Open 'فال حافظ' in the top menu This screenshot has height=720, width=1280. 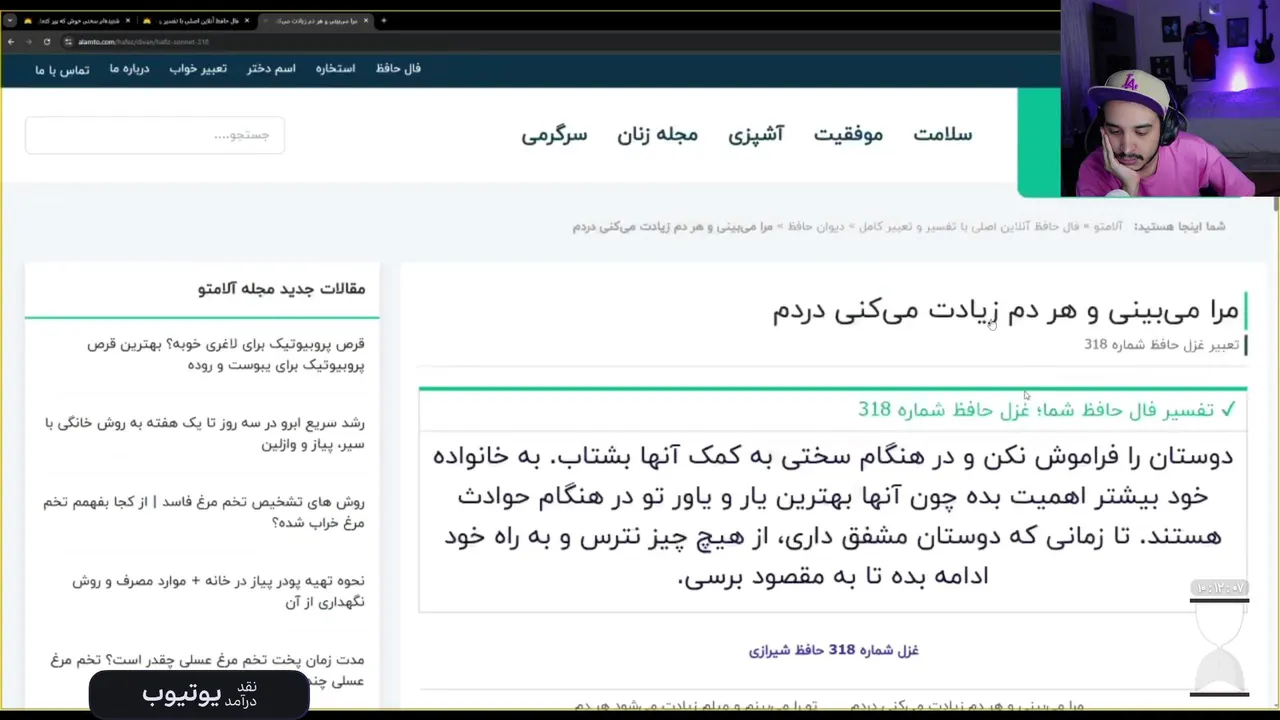pos(398,69)
